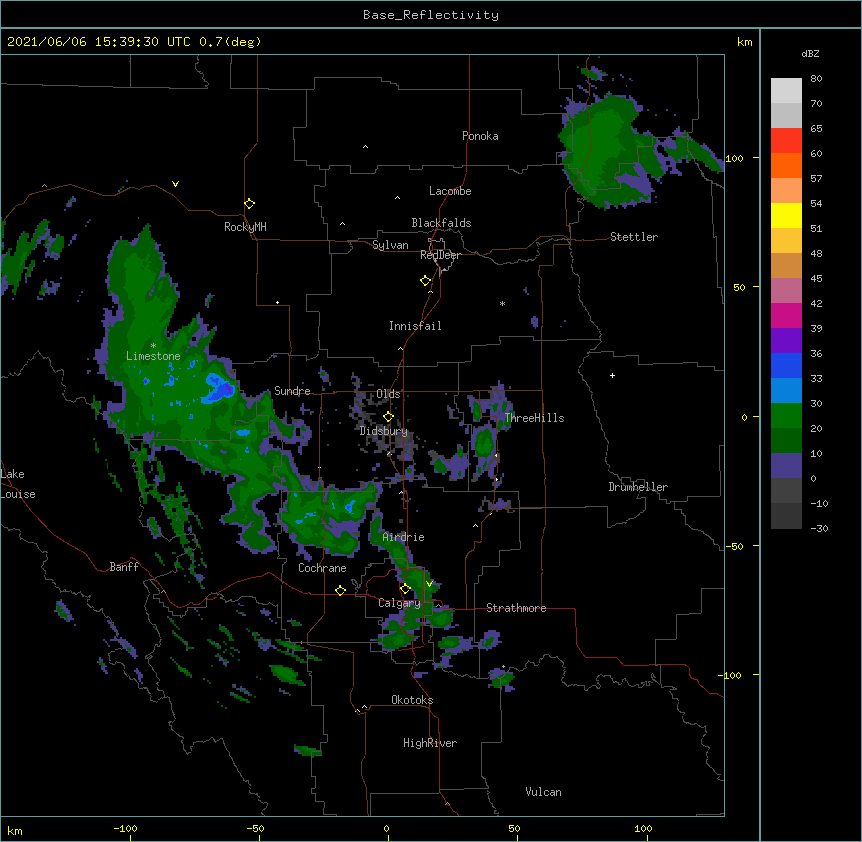The image size is (862, 842).
Task: Select the white plus marker north of Drumheller
Action: point(612,375)
